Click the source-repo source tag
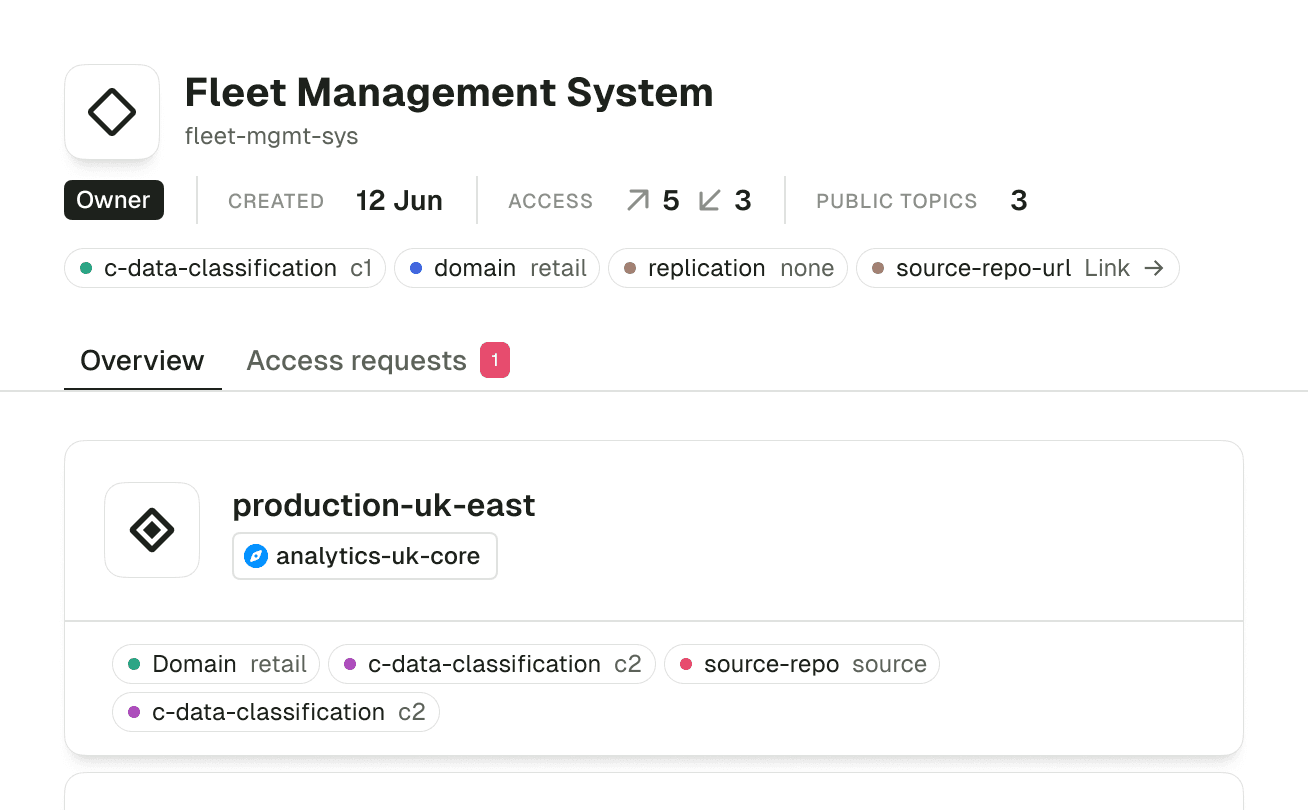 [802, 664]
